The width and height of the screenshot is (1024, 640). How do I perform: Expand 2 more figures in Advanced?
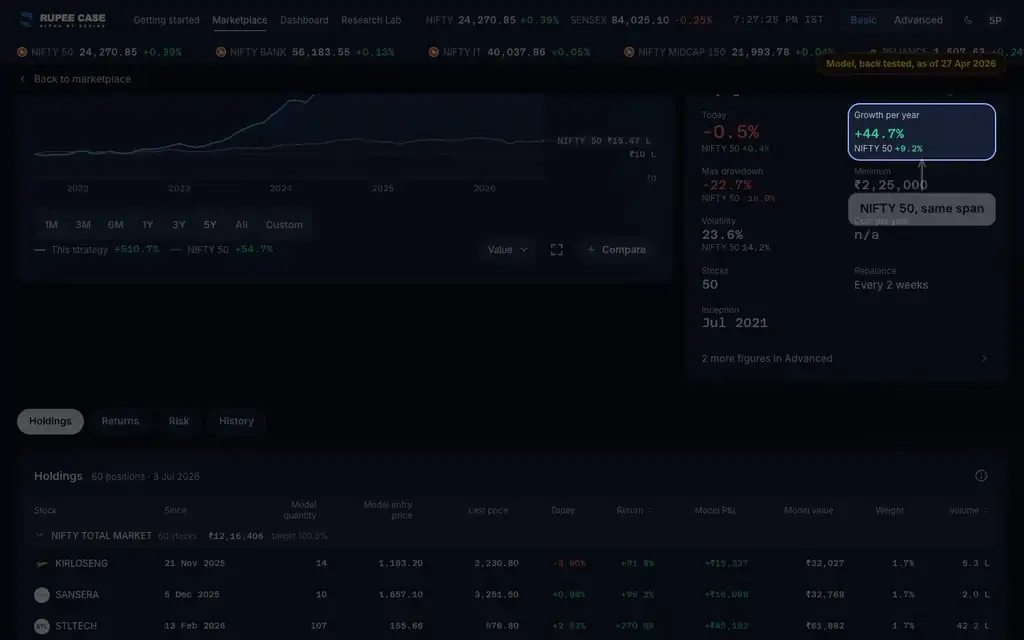(844, 359)
